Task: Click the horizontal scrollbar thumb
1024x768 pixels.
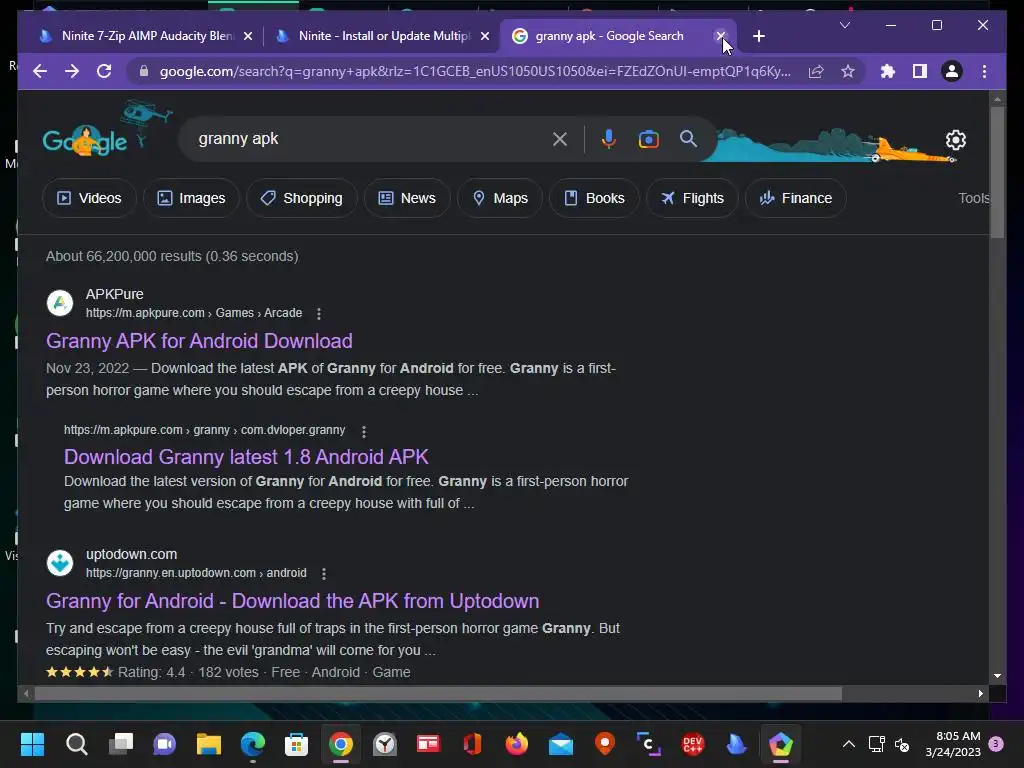Action: click(x=438, y=694)
